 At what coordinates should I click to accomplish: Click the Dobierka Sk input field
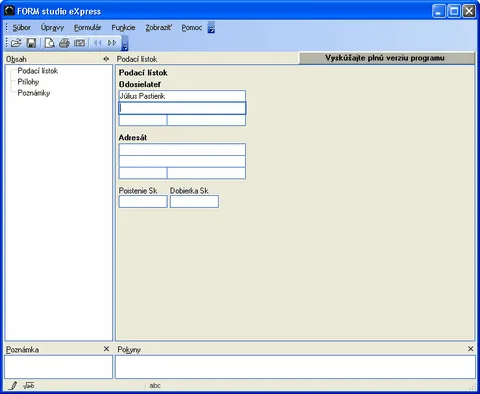(194, 202)
